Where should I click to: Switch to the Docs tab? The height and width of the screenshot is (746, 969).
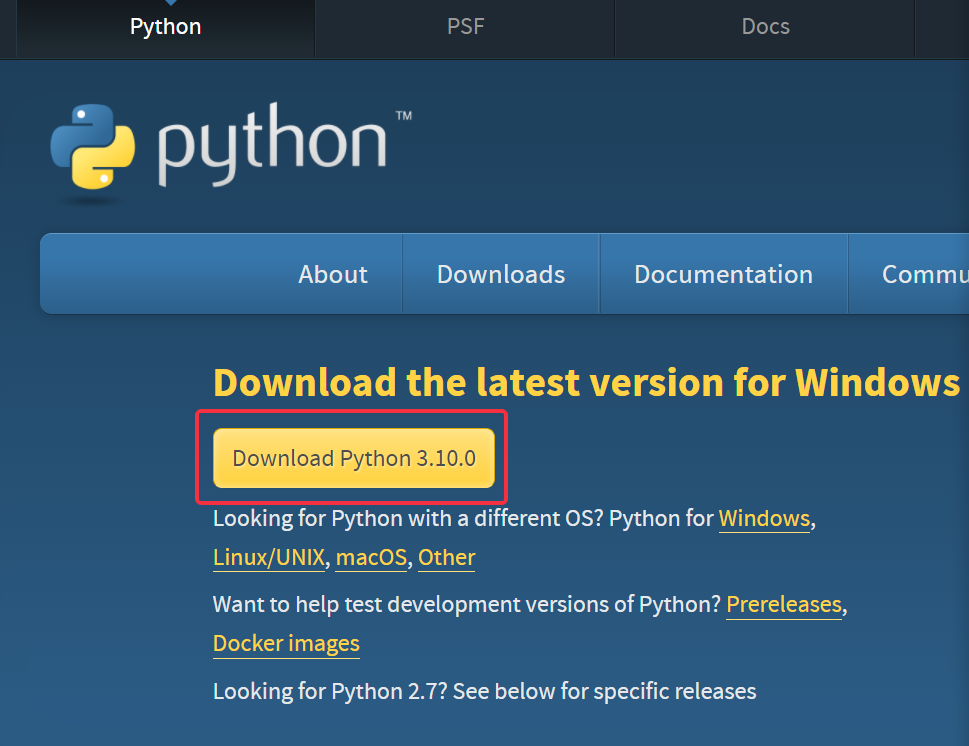[x=765, y=27]
